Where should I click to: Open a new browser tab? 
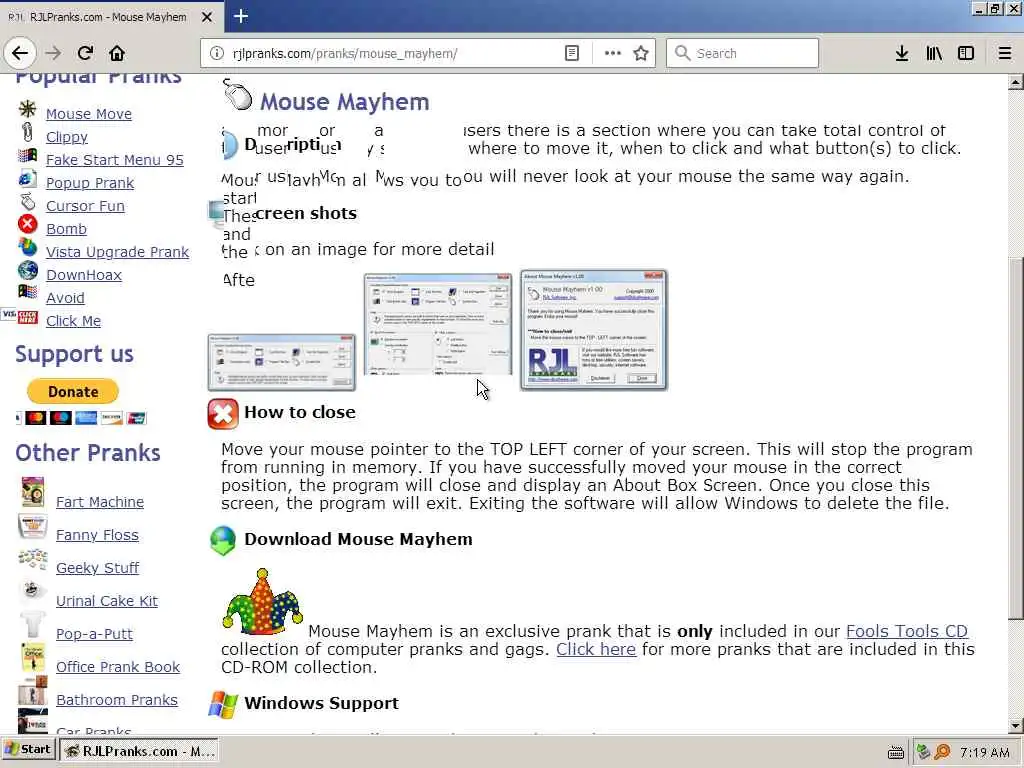click(x=240, y=16)
